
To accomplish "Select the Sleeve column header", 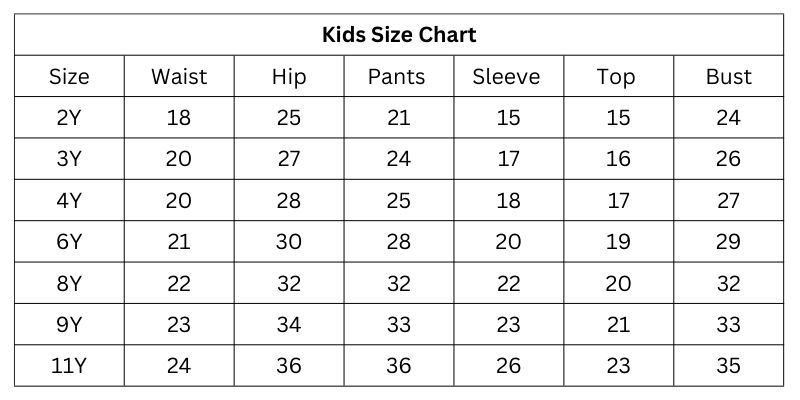I will coord(506,77).
